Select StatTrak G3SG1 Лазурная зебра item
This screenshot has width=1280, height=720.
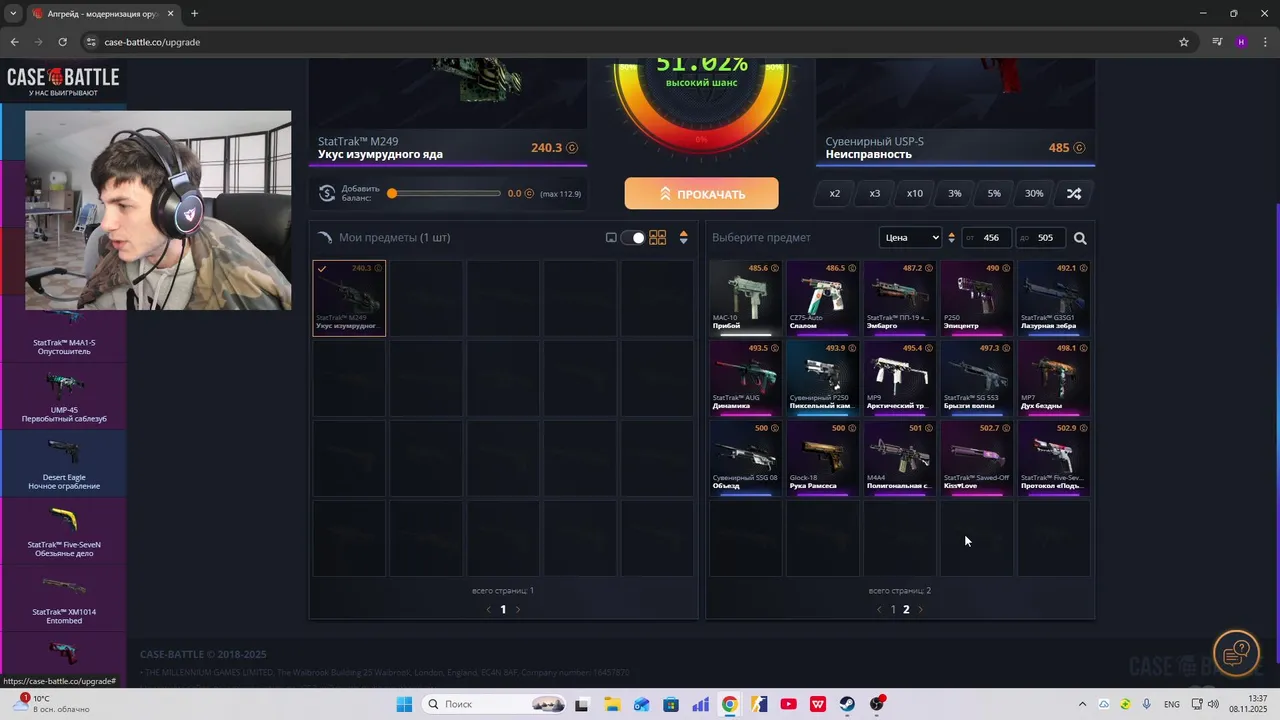point(1053,298)
